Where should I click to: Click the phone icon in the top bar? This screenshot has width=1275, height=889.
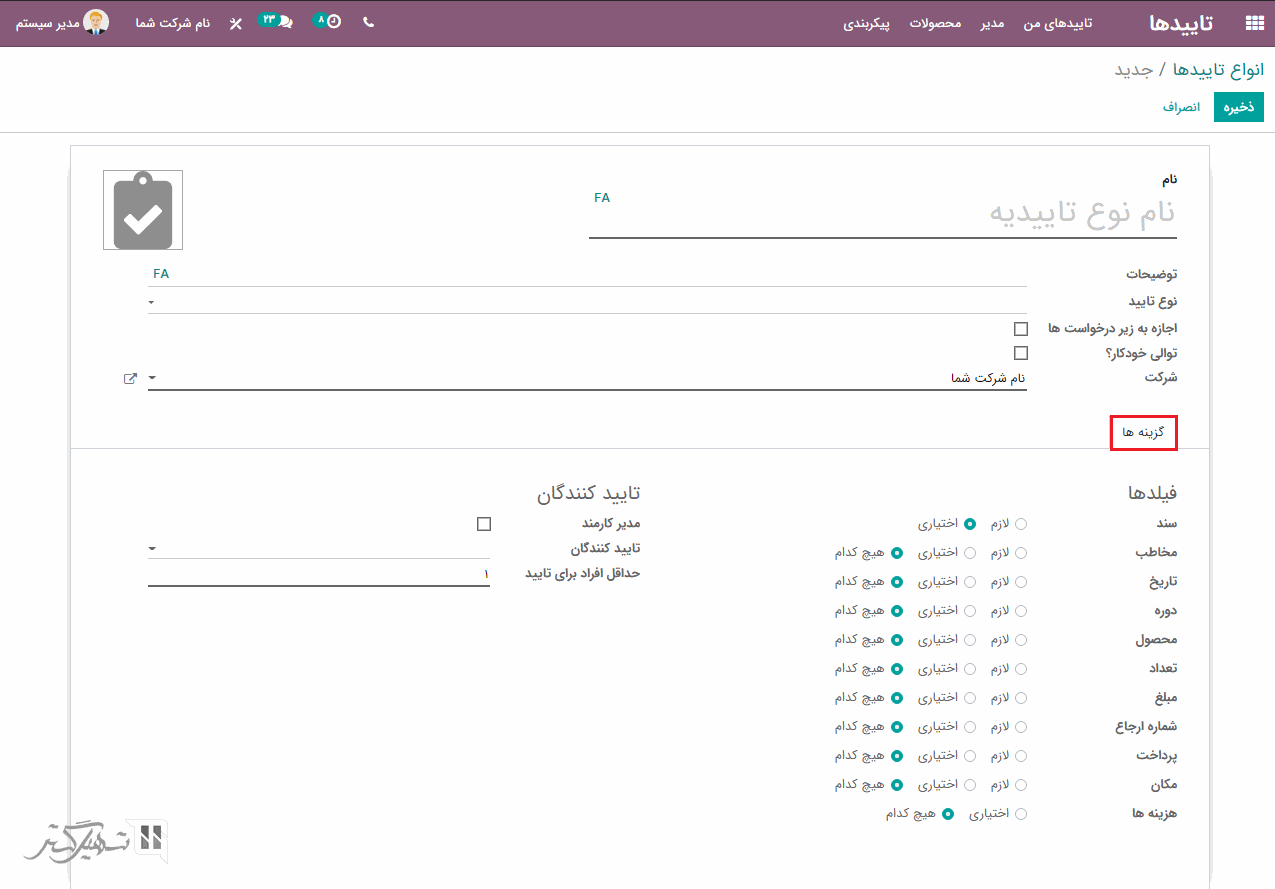(x=368, y=22)
